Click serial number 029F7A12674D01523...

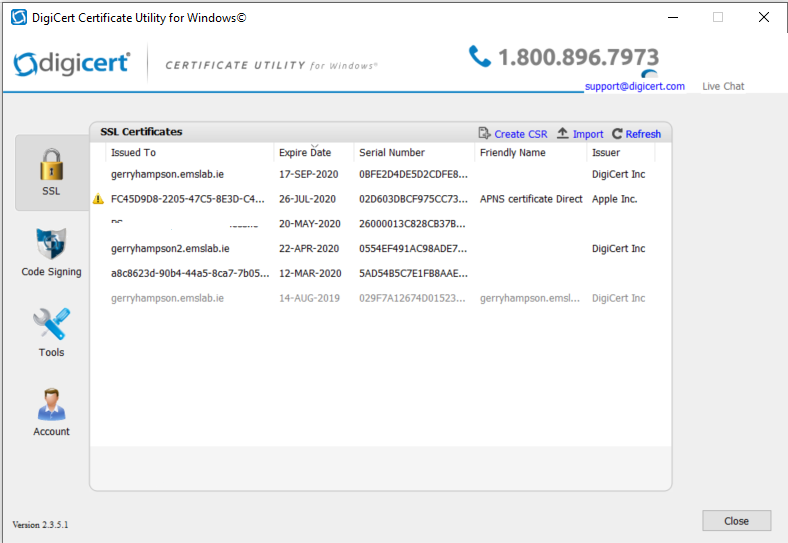pyautogui.click(x=412, y=298)
